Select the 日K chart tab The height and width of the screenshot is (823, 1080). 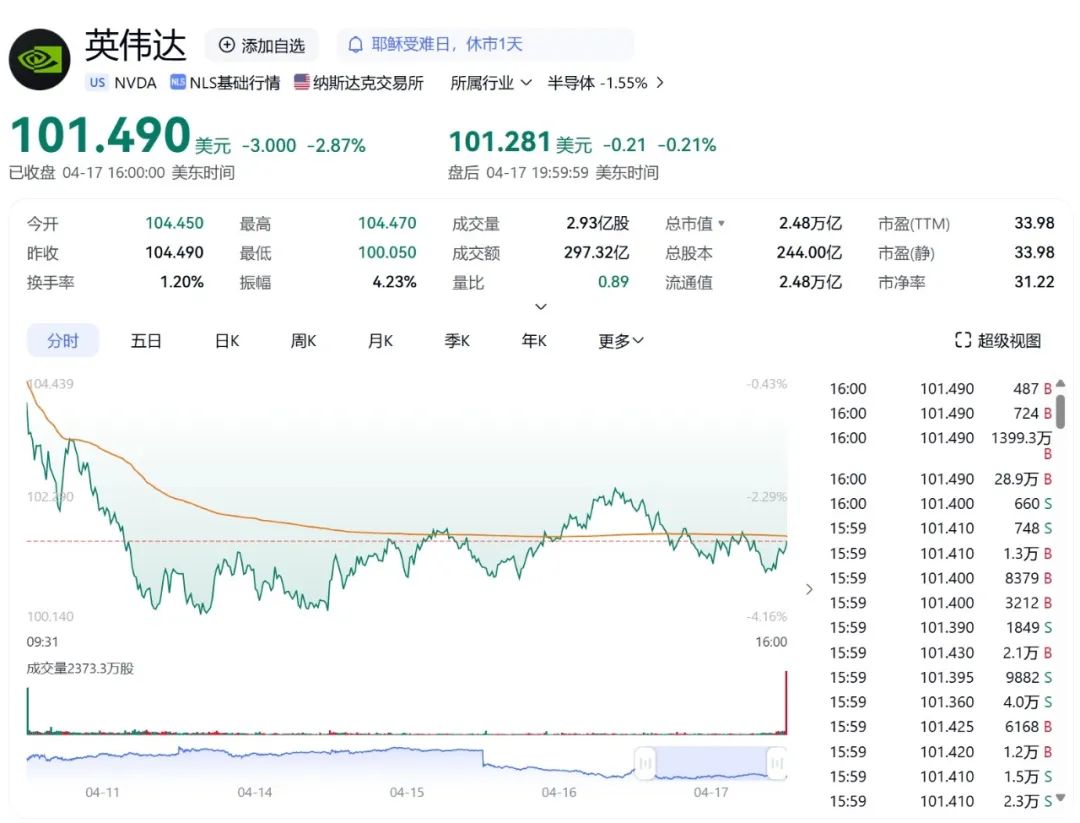pyautogui.click(x=227, y=341)
